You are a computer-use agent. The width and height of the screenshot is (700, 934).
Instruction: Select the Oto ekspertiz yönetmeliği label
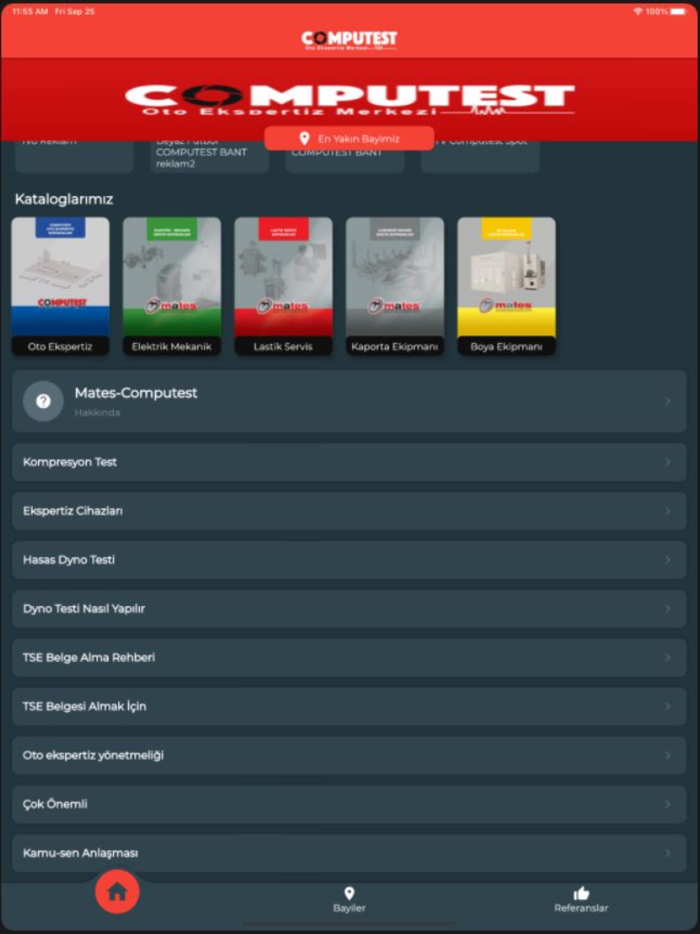click(x=93, y=755)
